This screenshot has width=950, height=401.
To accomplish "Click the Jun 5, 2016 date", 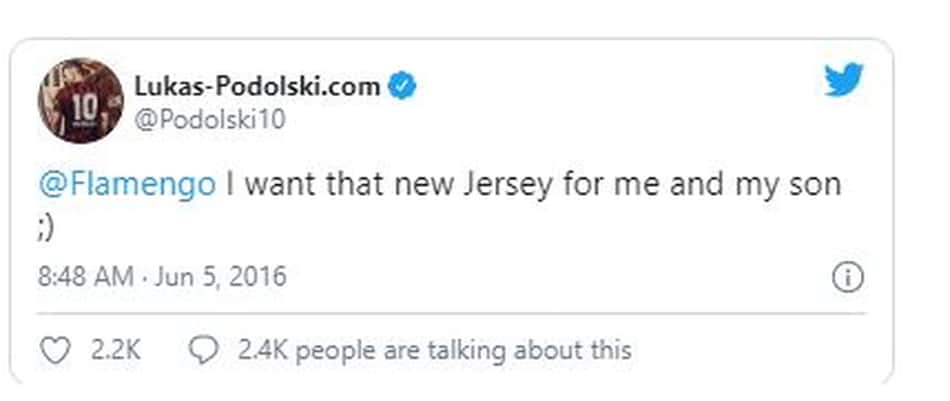I will click(x=221, y=277).
